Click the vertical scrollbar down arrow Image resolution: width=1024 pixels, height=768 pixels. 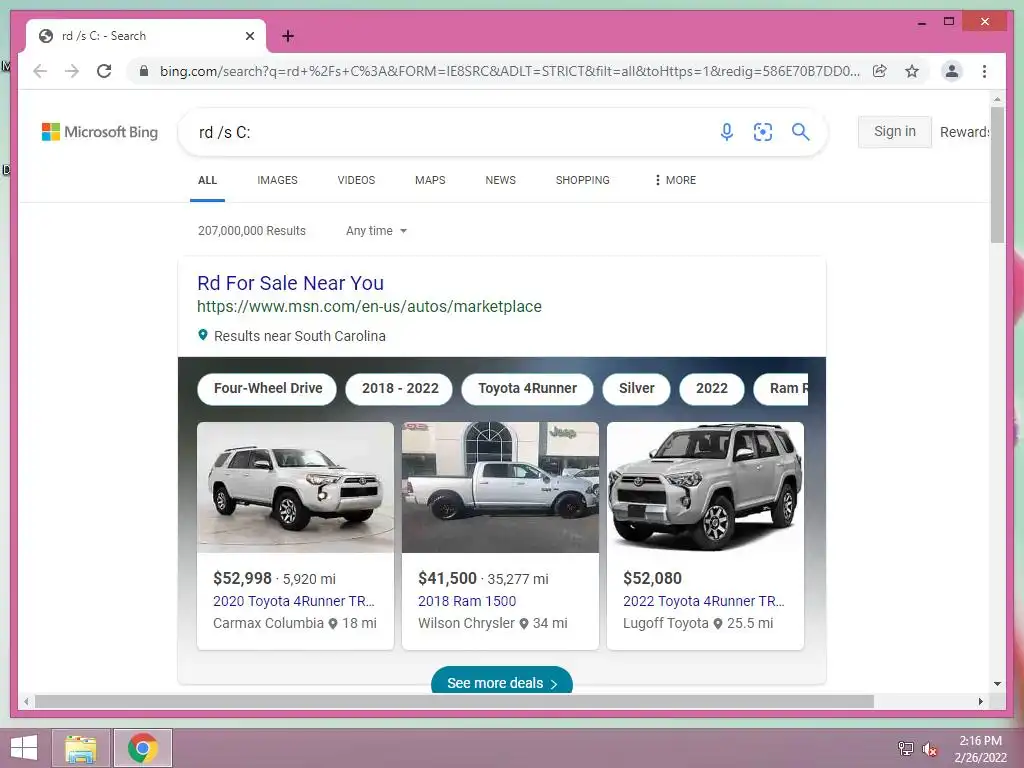997,684
